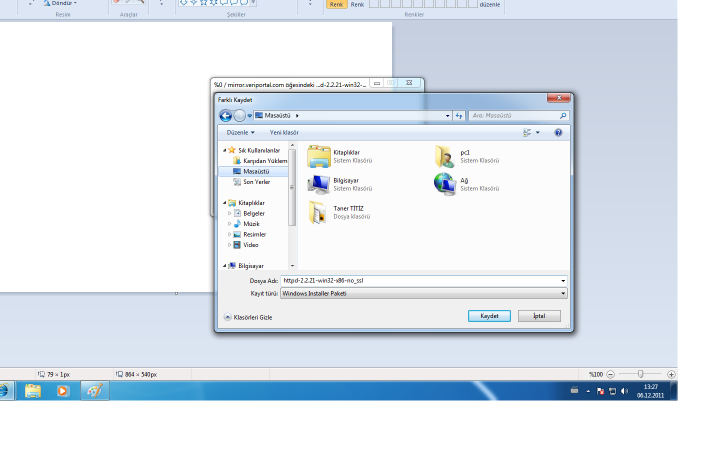Collapse the Kitaplıklar tree group

[x=224, y=202]
